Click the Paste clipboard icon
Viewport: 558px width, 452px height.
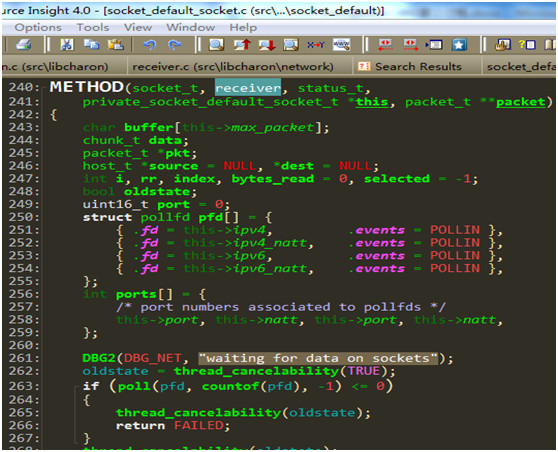116,45
